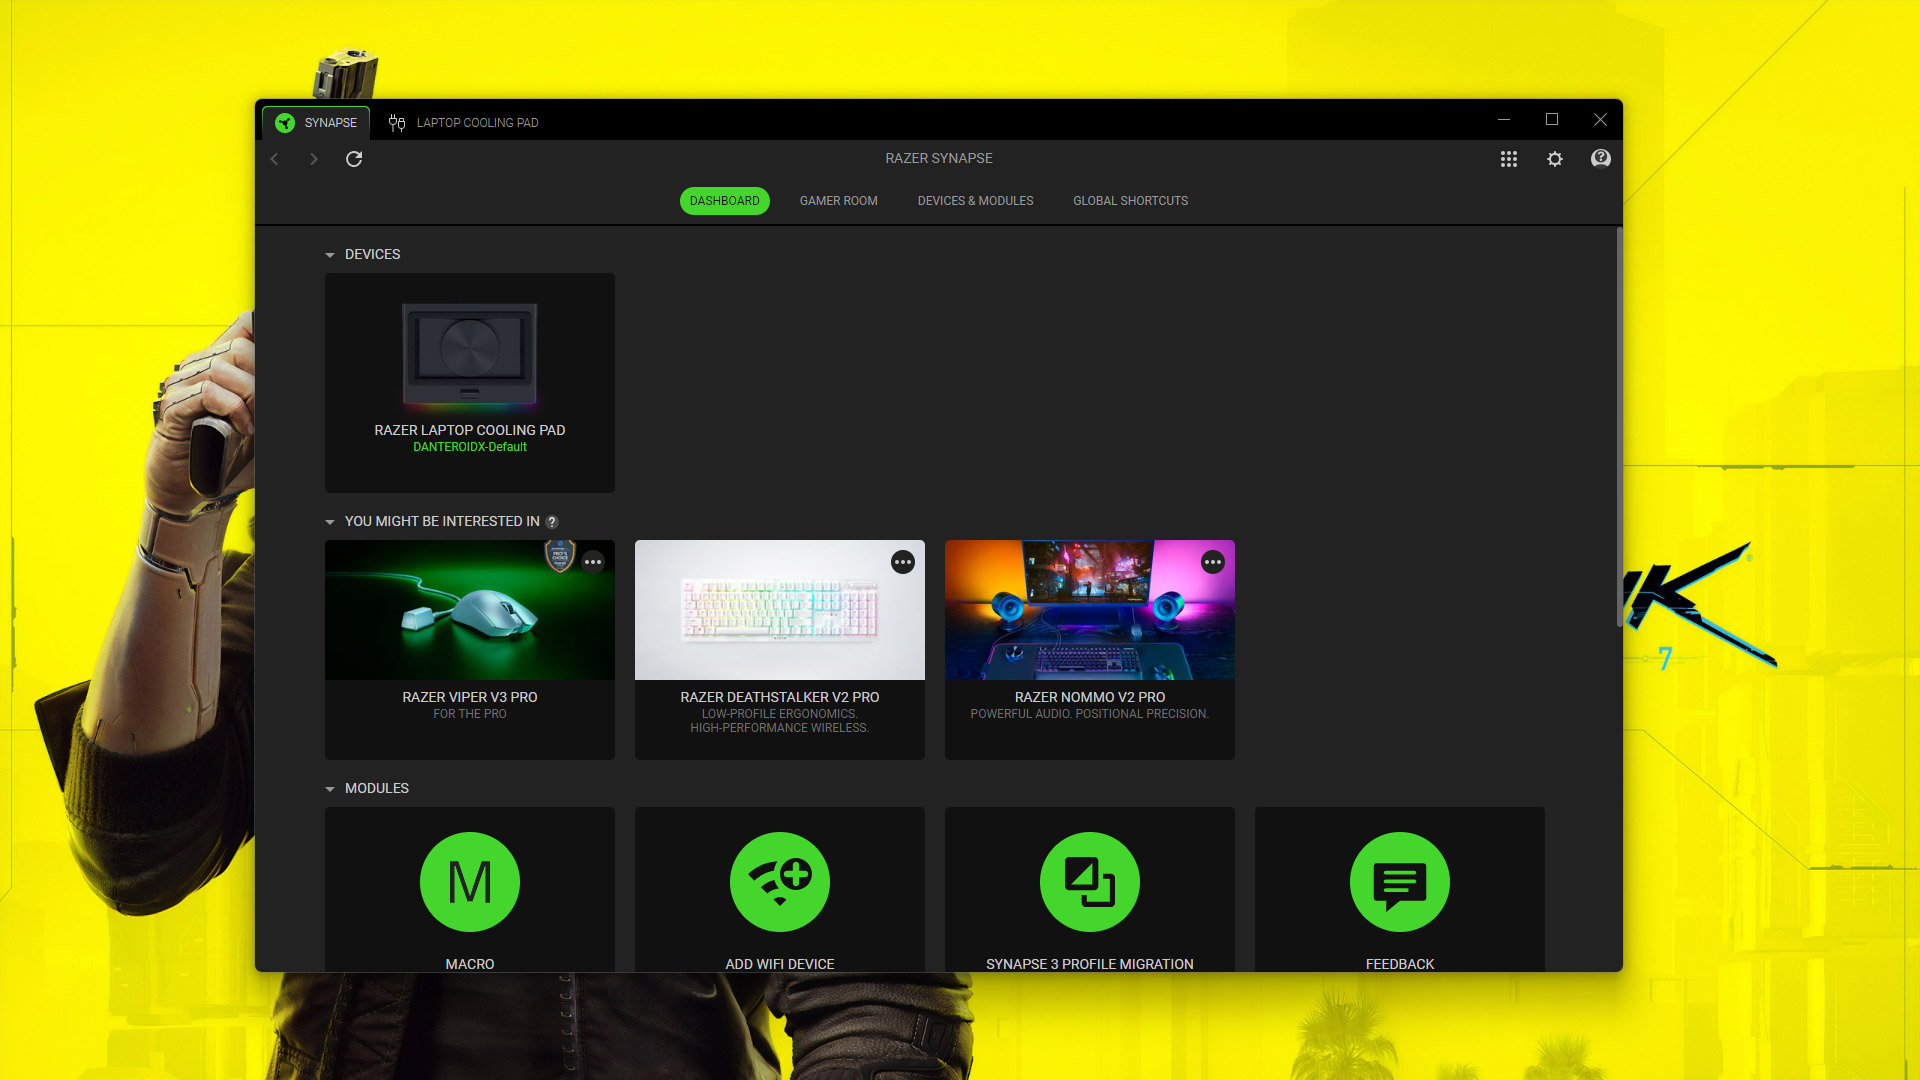
Task: Open the Razer Nommo V2 Pro product image
Action: point(1090,610)
